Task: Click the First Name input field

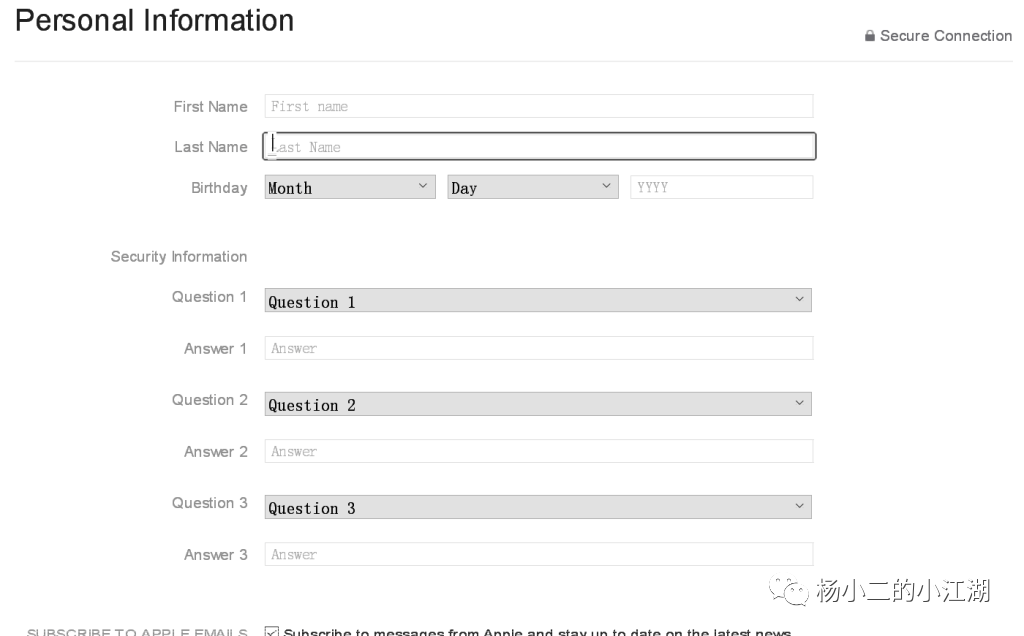Action: click(539, 106)
